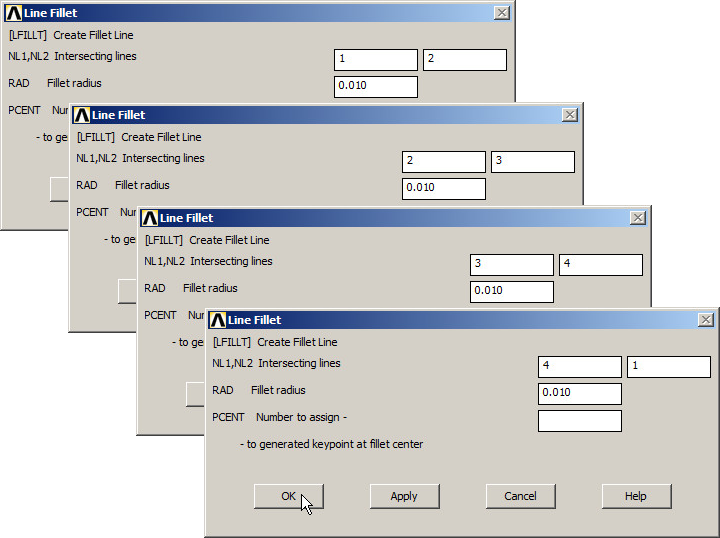Screen dimensions: 720x538
Task: Click the NL2 field containing 1 in front dialog
Action: [x=668, y=366]
